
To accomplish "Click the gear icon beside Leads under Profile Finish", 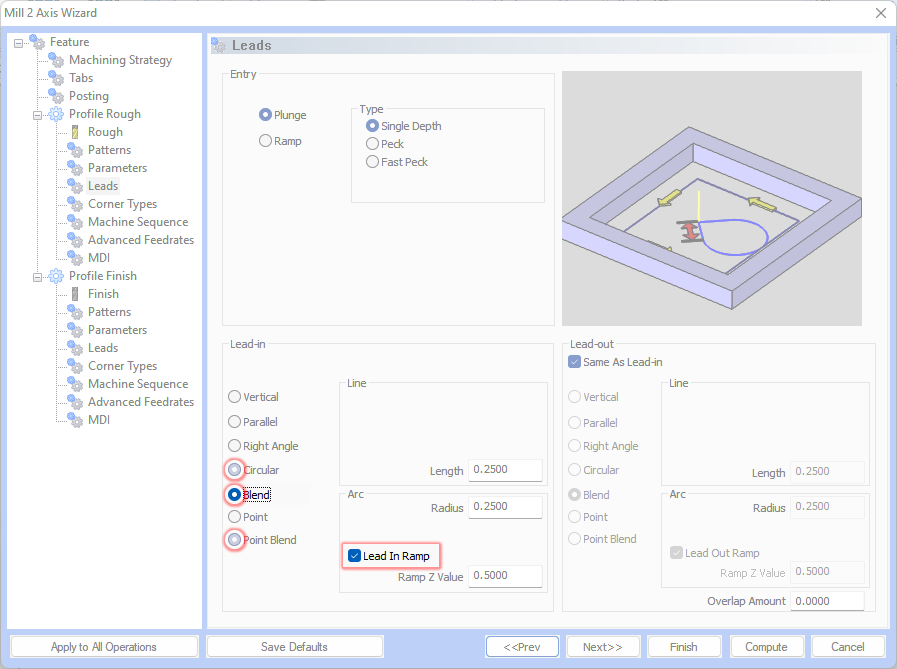I will (x=75, y=348).
